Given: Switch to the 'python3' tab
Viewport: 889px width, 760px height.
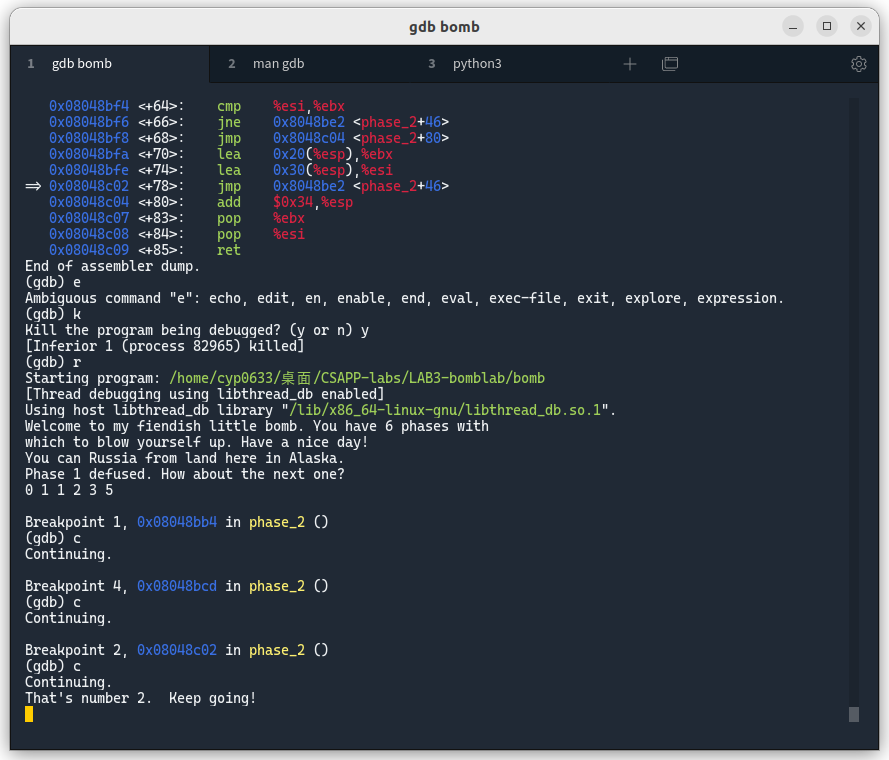Looking at the screenshot, I should pyautogui.click(x=477, y=64).
